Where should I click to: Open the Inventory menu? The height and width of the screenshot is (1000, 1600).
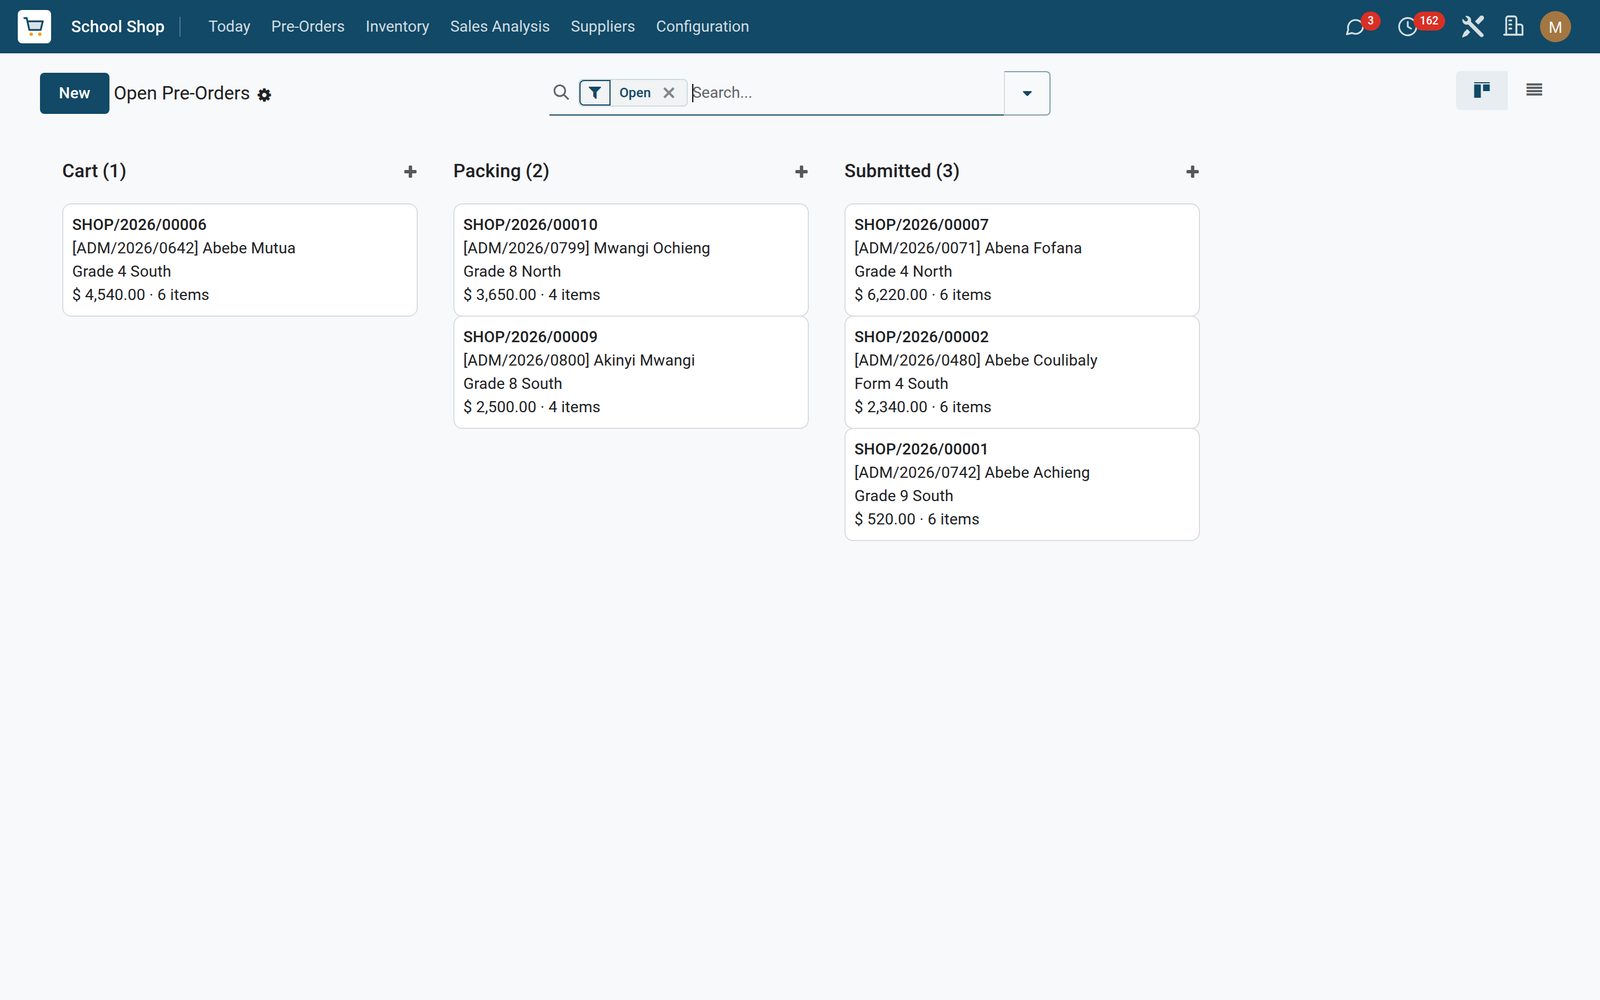397,27
